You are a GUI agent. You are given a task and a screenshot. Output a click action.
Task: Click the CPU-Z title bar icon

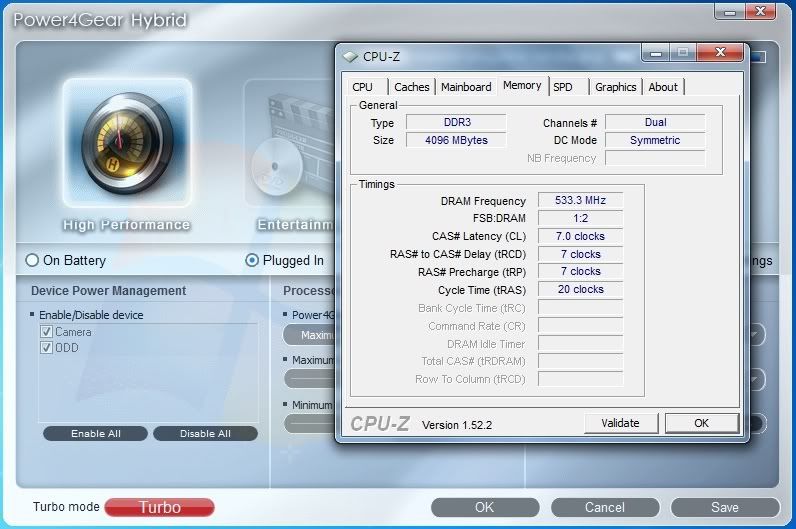(x=351, y=57)
